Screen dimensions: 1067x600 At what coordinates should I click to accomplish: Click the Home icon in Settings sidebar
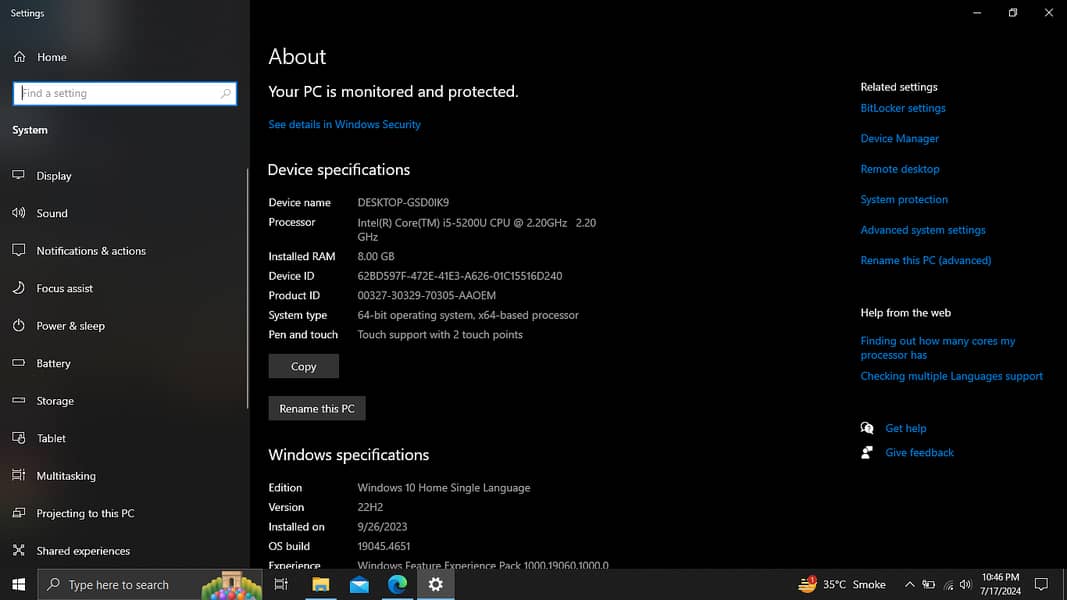[19, 57]
